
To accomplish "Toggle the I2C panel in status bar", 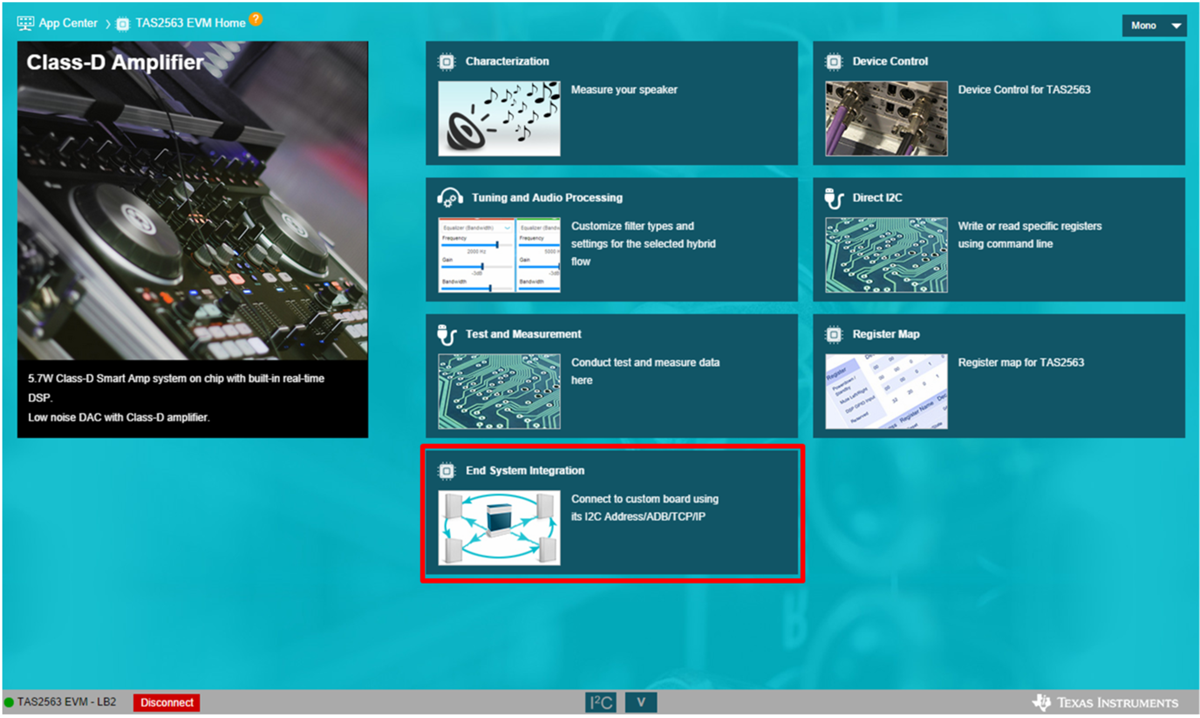I will tap(601, 703).
